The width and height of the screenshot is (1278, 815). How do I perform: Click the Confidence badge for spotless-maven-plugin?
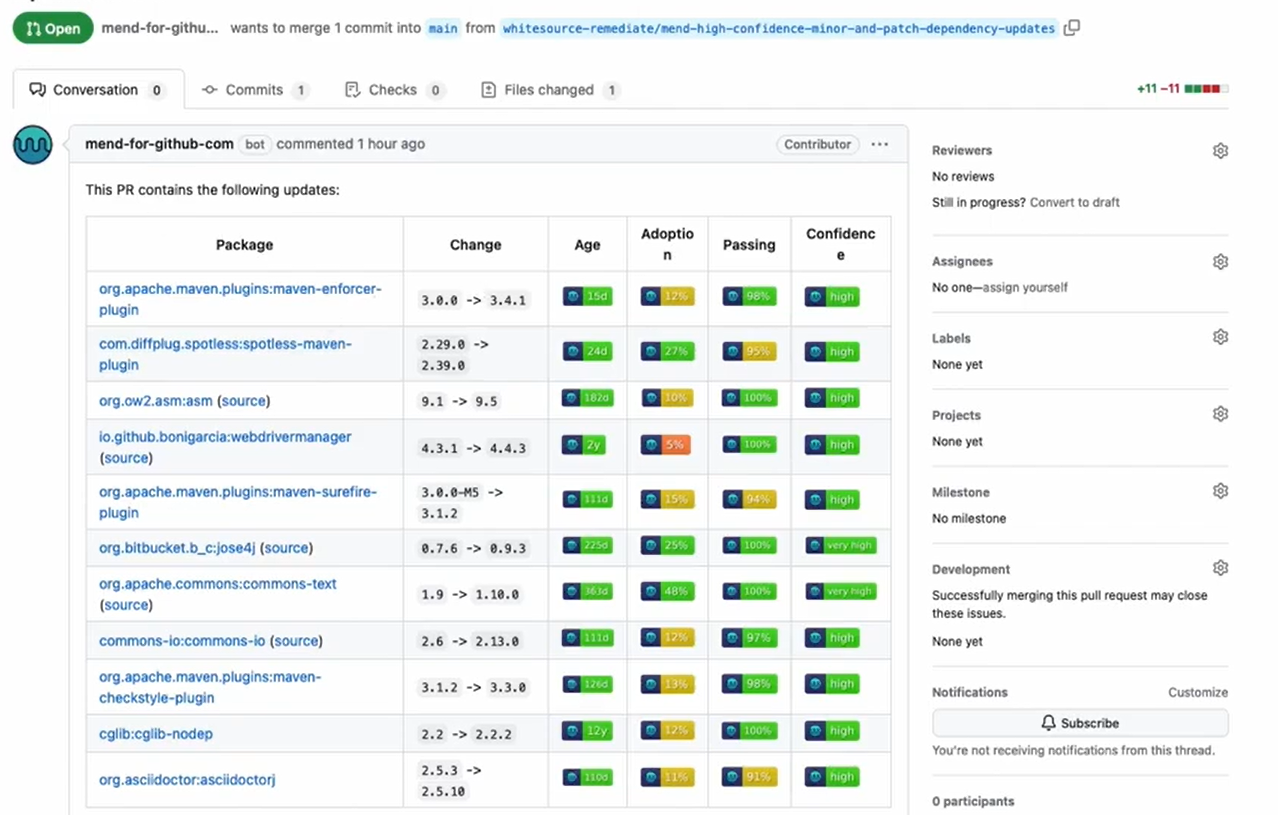tap(832, 352)
